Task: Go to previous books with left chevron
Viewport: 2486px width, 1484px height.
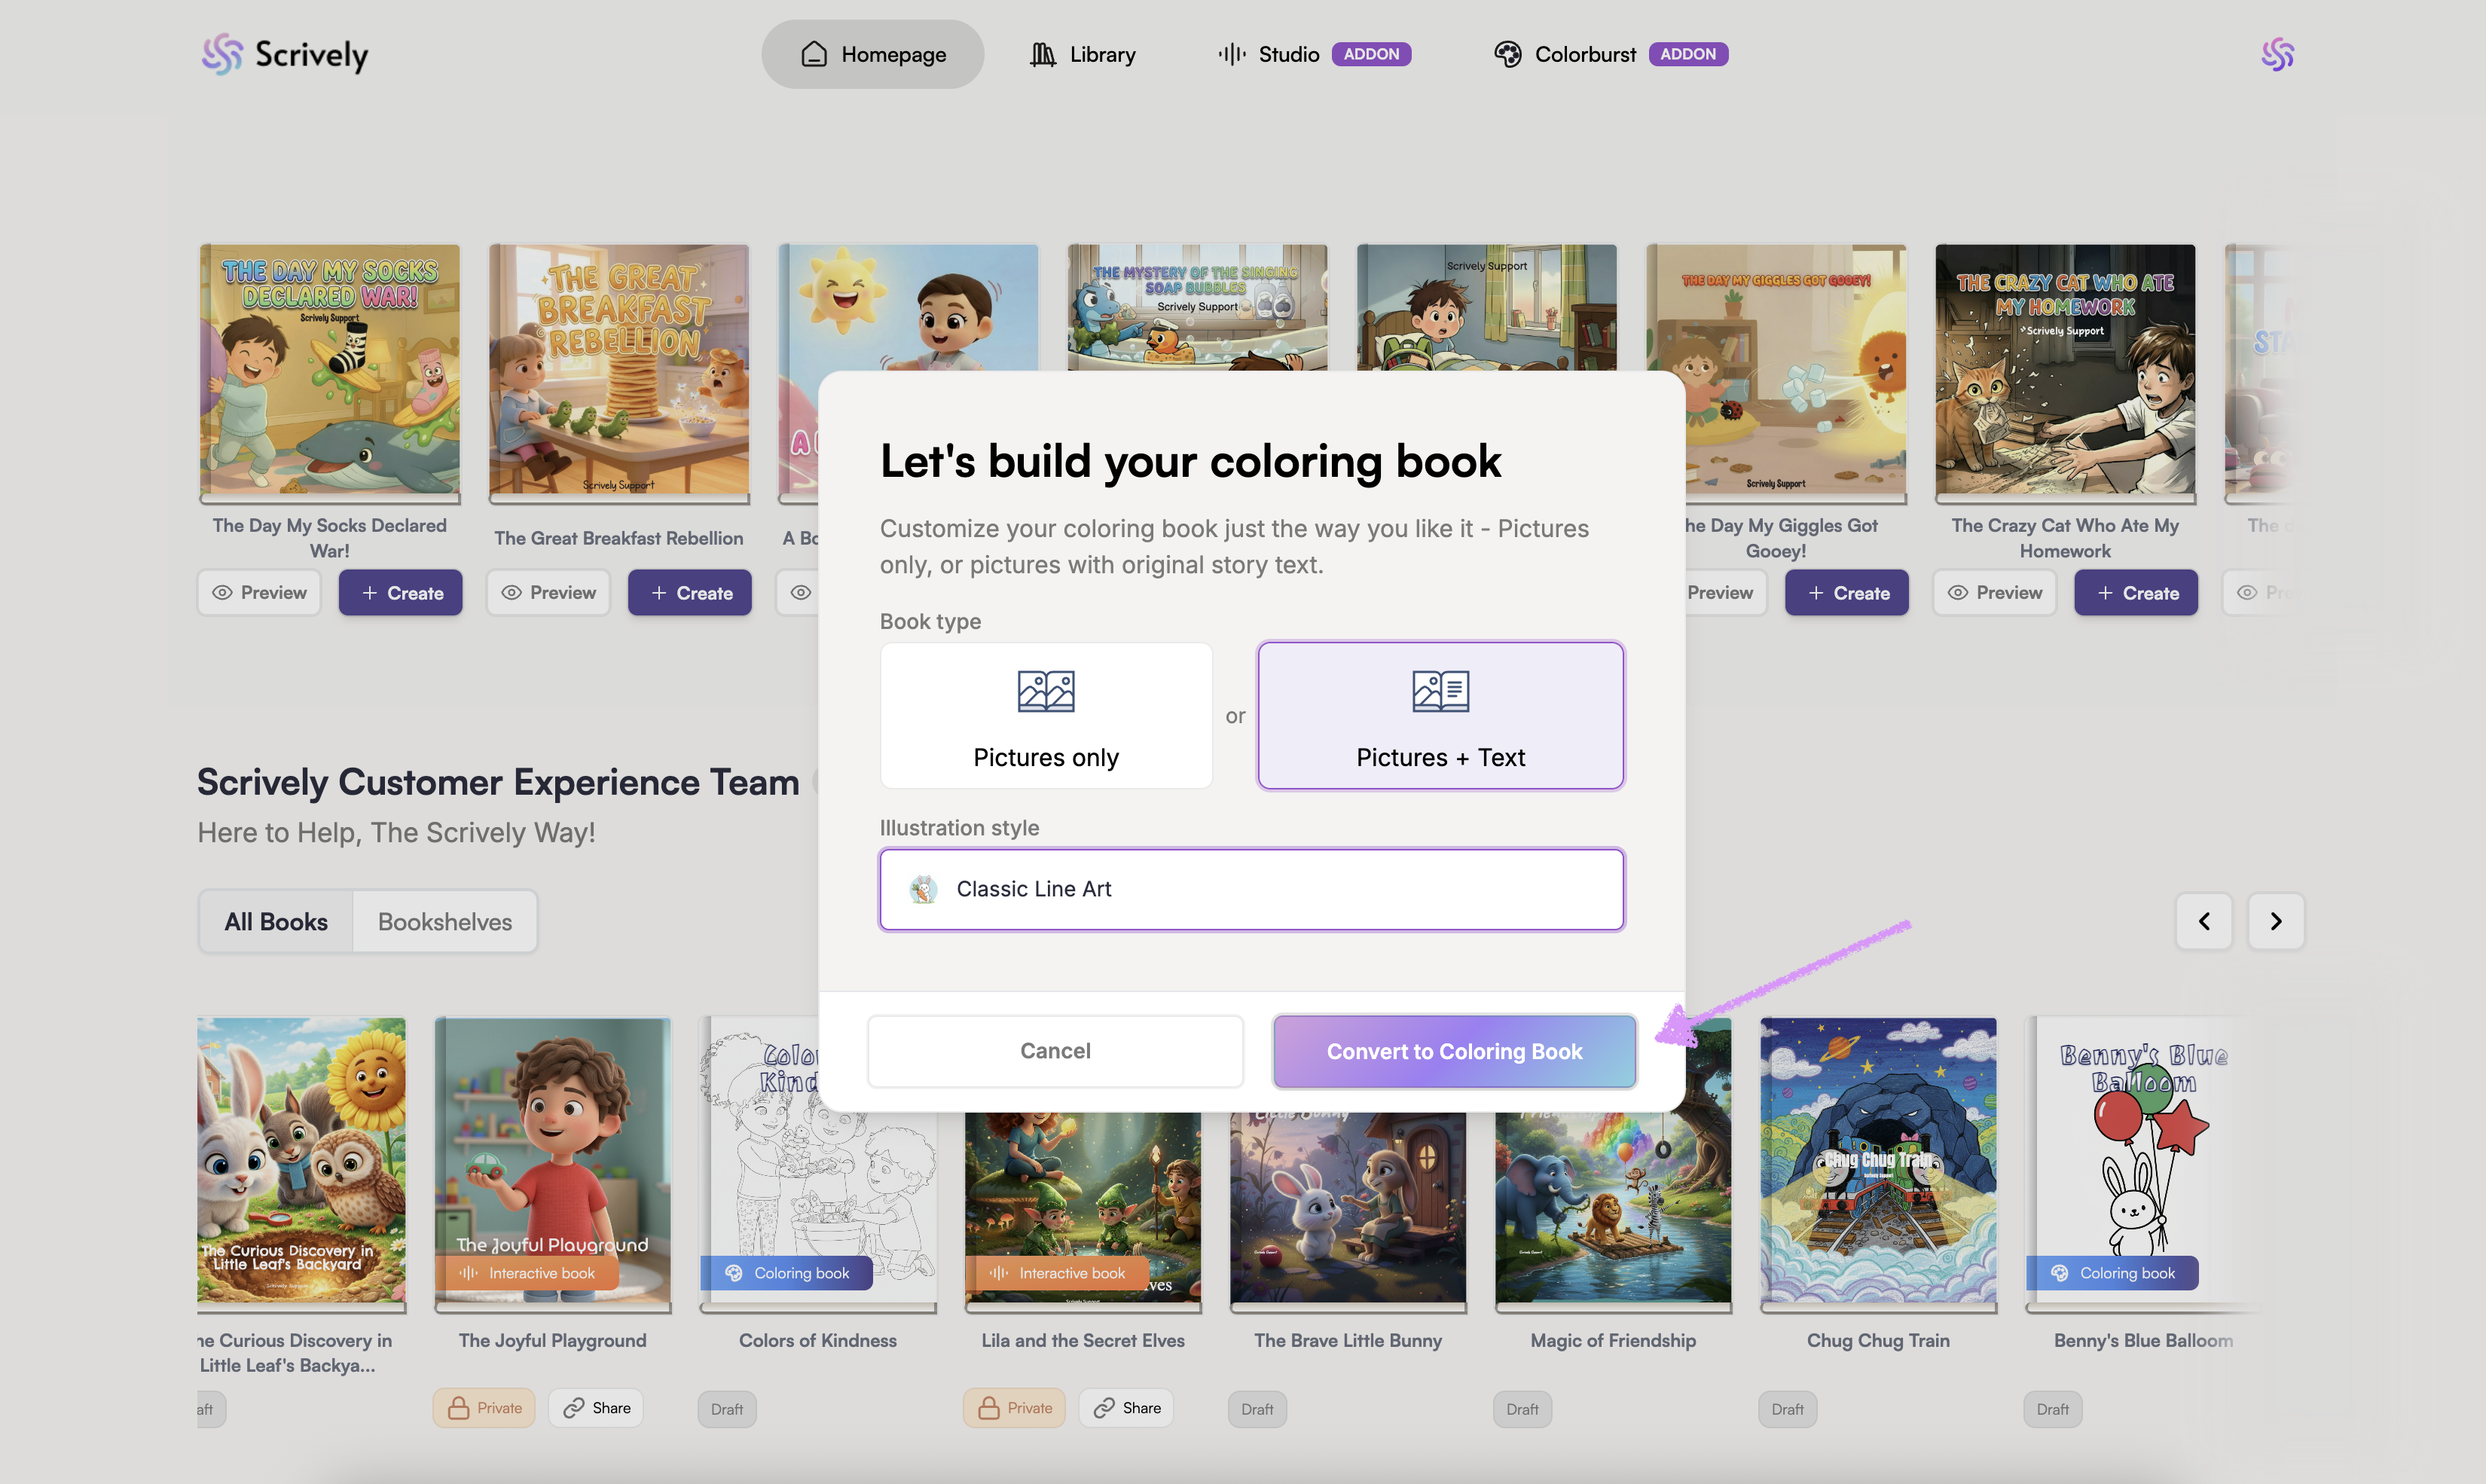Action: tap(2204, 921)
